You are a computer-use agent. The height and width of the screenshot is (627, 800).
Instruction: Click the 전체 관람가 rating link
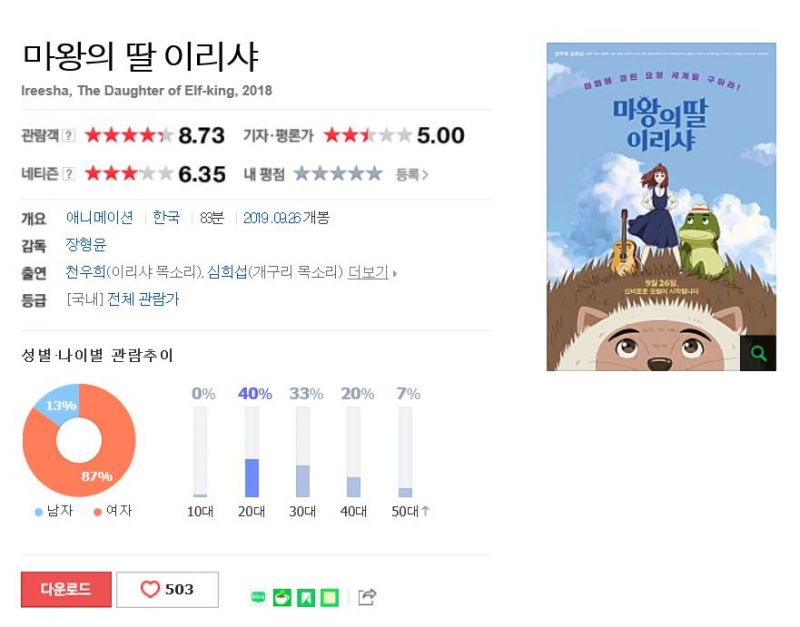point(143,299)
